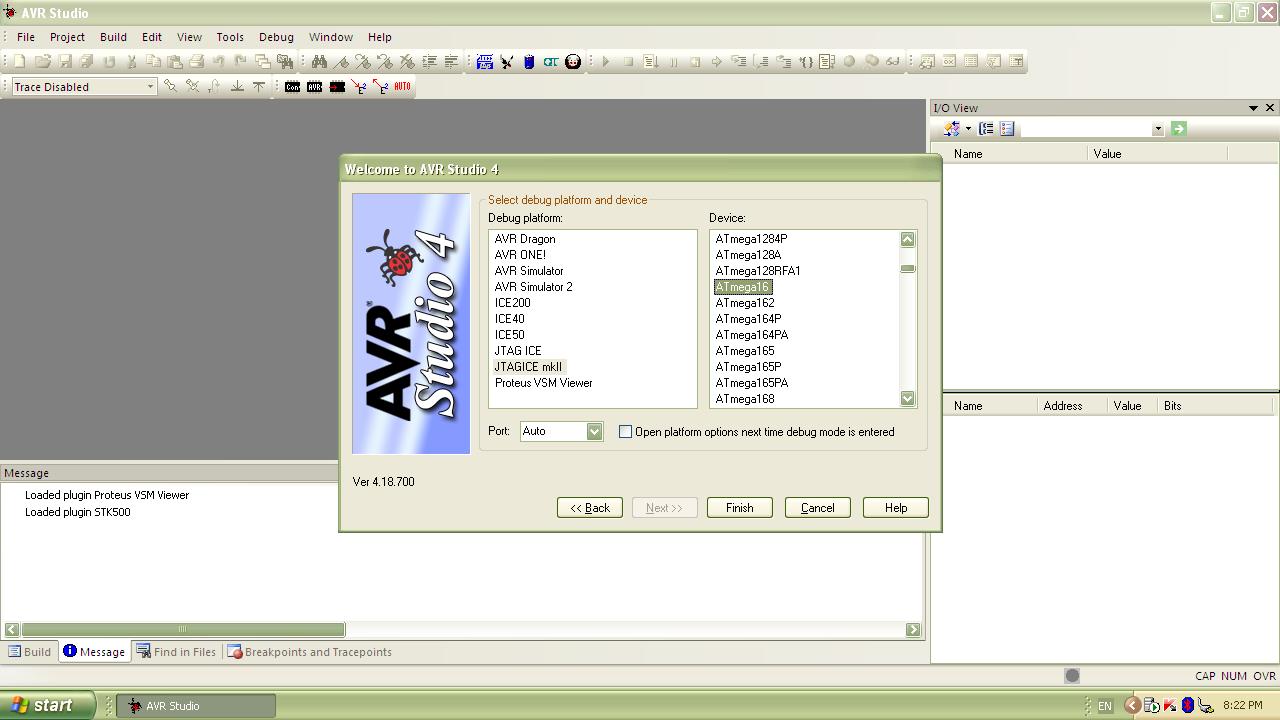Click the Run to Cursor braces icon
1280x720 pixels.
[x=805, y=61]
